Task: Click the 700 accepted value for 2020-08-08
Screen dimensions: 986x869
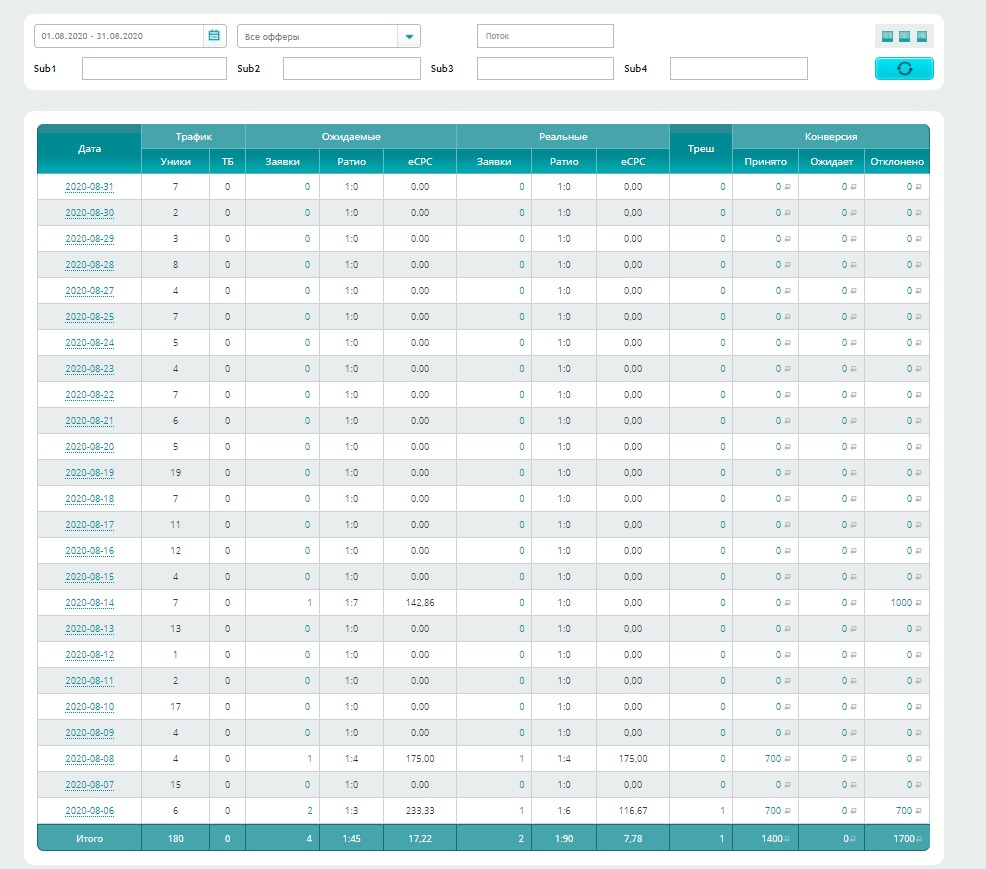Action: (x=772, y=759)
